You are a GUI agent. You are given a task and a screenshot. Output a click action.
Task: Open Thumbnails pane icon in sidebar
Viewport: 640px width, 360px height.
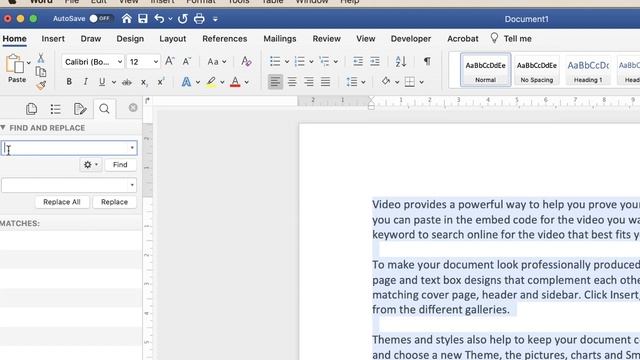(x=31, y=109)
